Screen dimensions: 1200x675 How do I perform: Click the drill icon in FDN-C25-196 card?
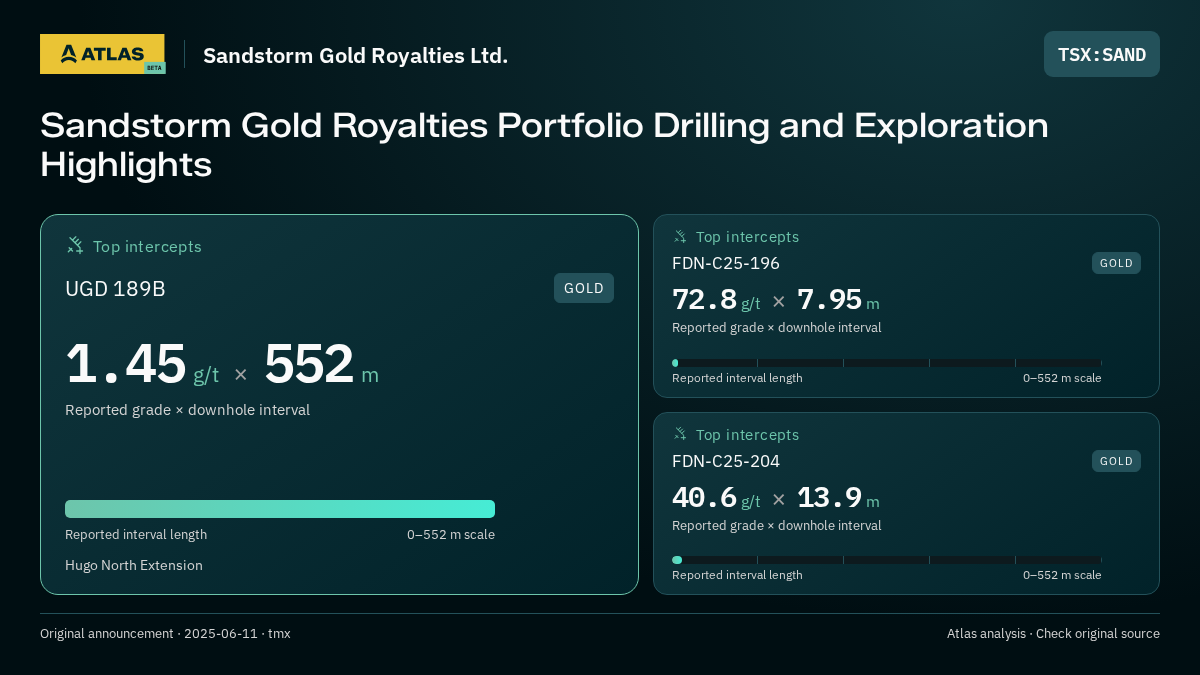(x=680, y=236)
